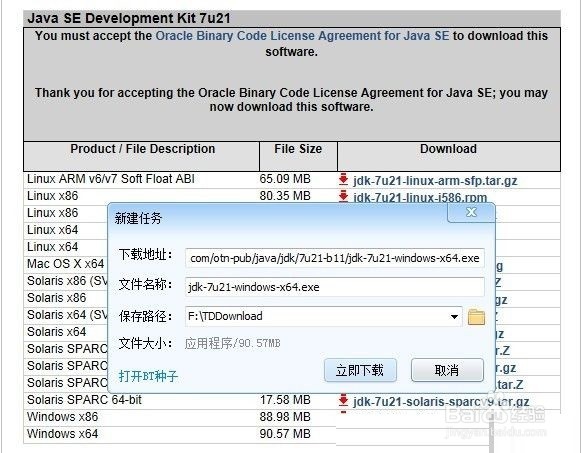Image resolution: width=581 pixels, height=453 pixels.
Task: Click download arrow icon for linux-i586.rpm
Action: tap(343, 196)
